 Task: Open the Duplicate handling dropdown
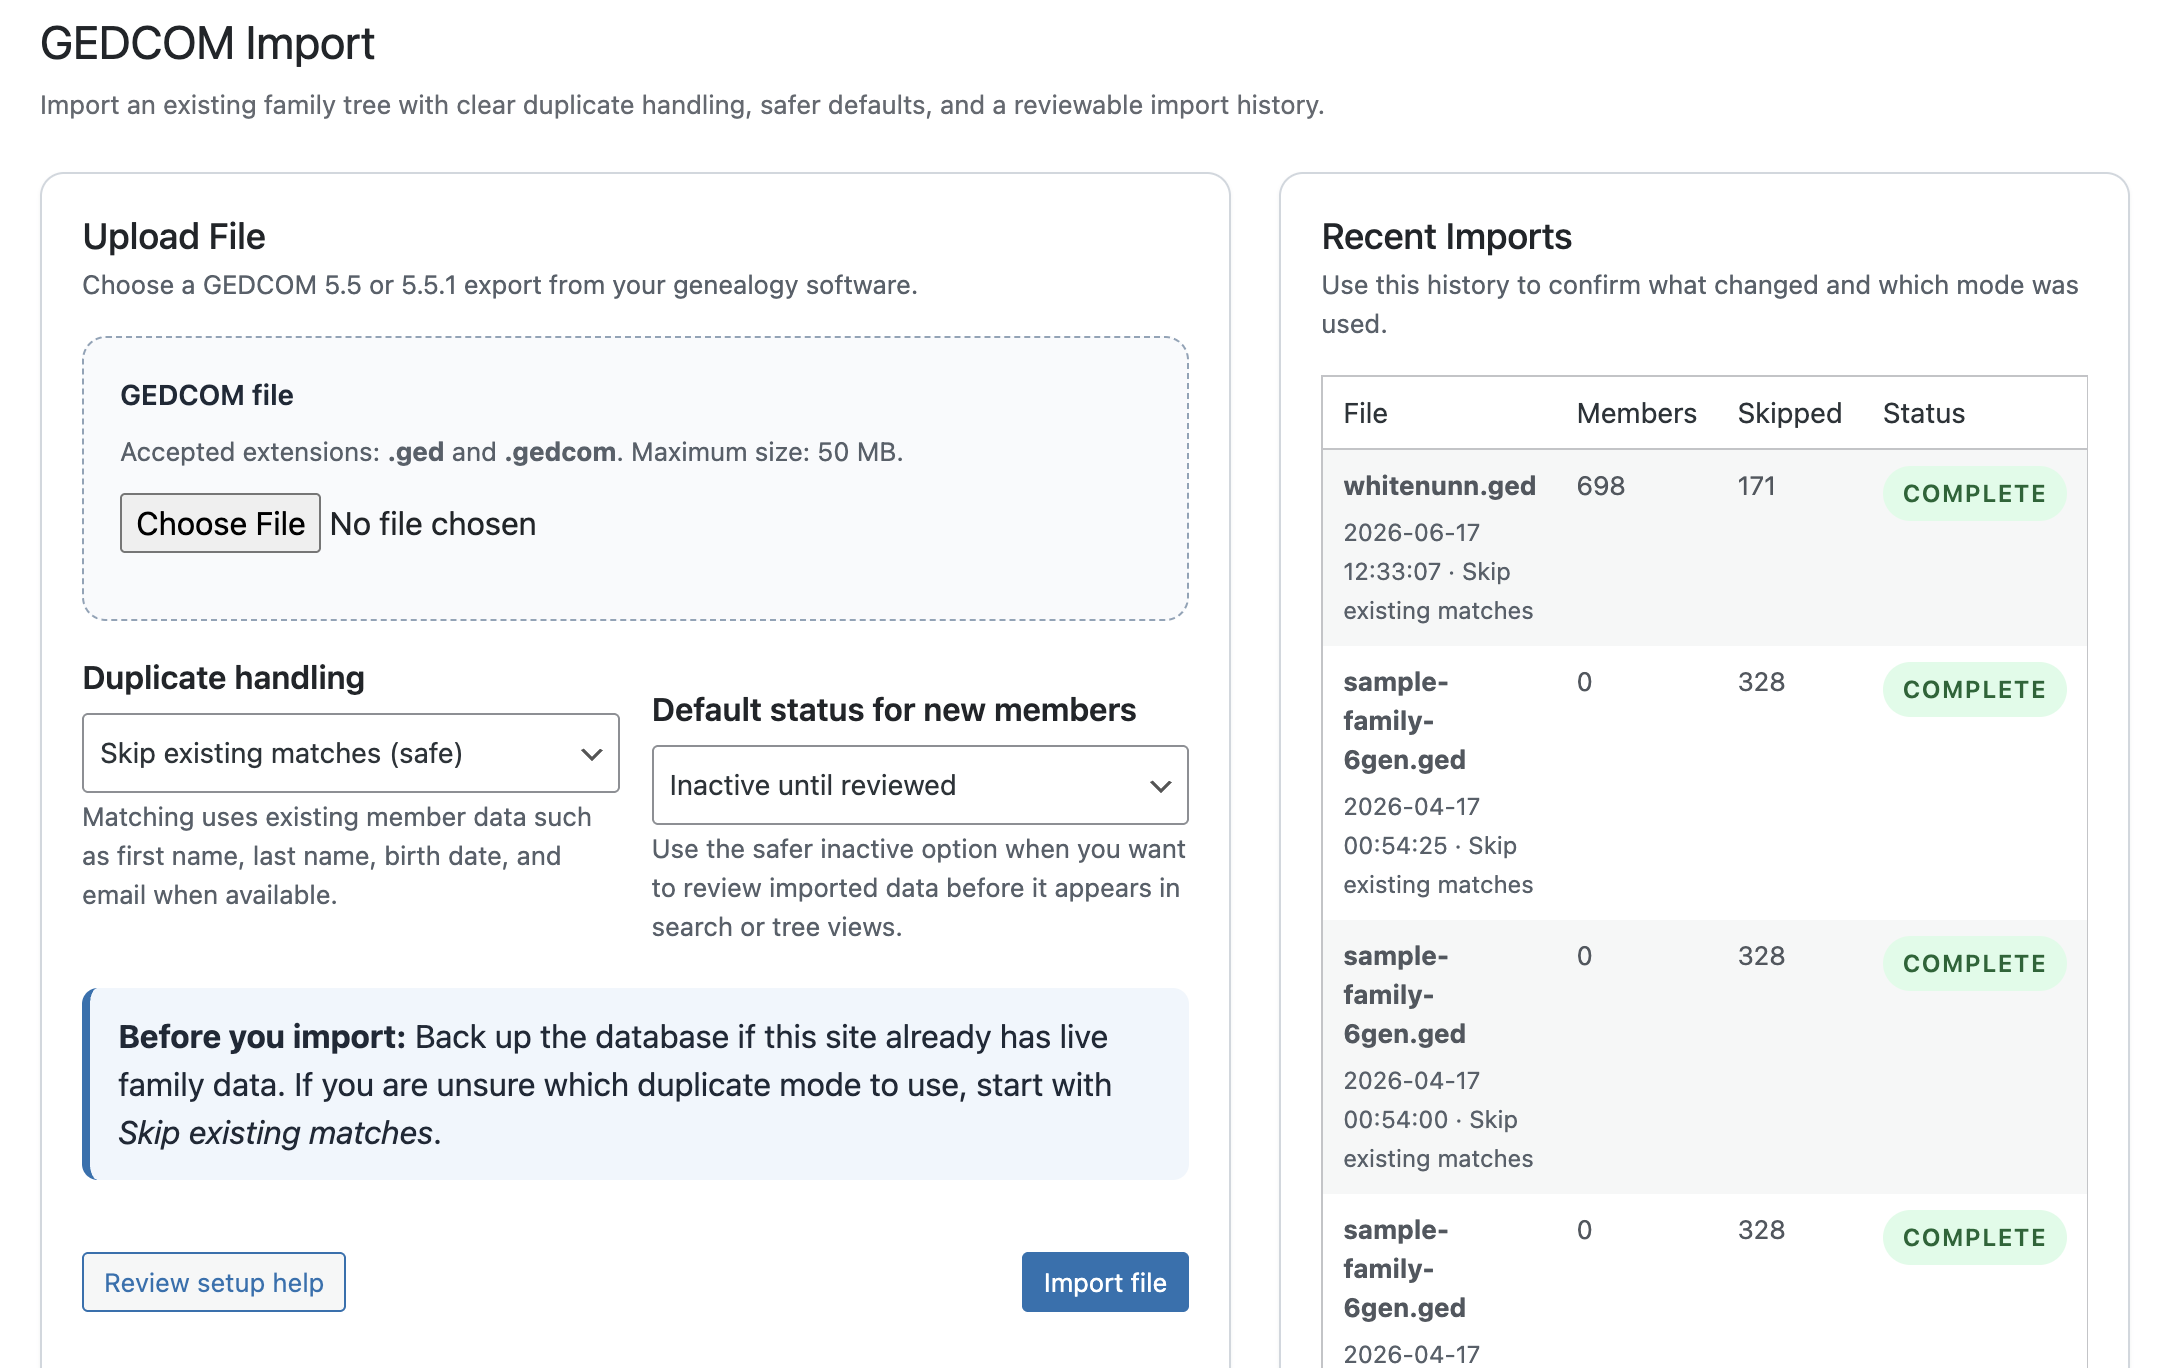tap(351, 753)
